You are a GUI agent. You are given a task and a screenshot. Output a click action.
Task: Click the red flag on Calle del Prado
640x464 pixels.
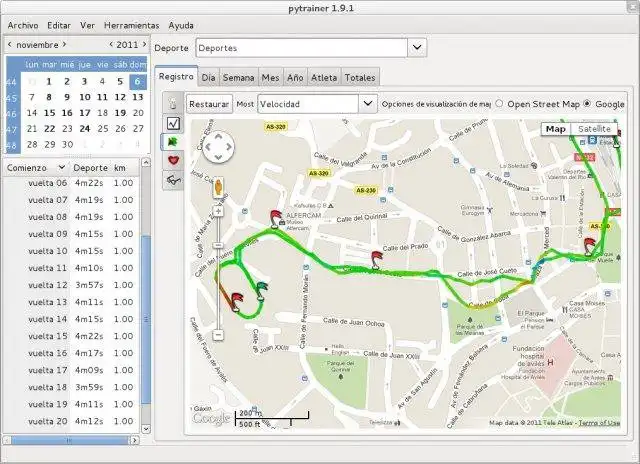tap(376, 260)
